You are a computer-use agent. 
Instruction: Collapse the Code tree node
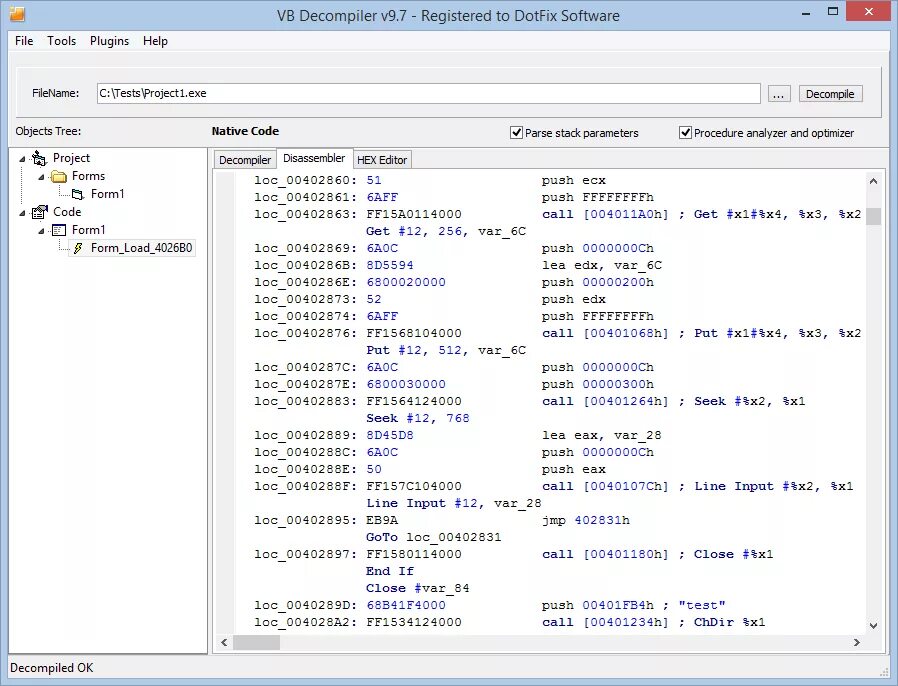pos(22,213)
